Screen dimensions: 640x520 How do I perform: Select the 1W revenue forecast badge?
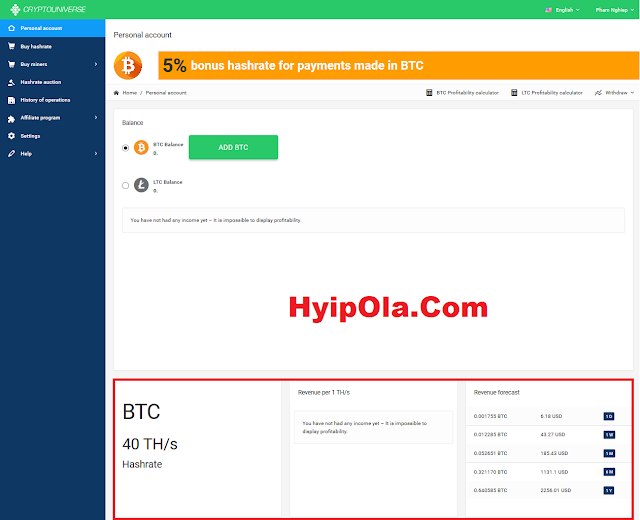pos(609,435)
